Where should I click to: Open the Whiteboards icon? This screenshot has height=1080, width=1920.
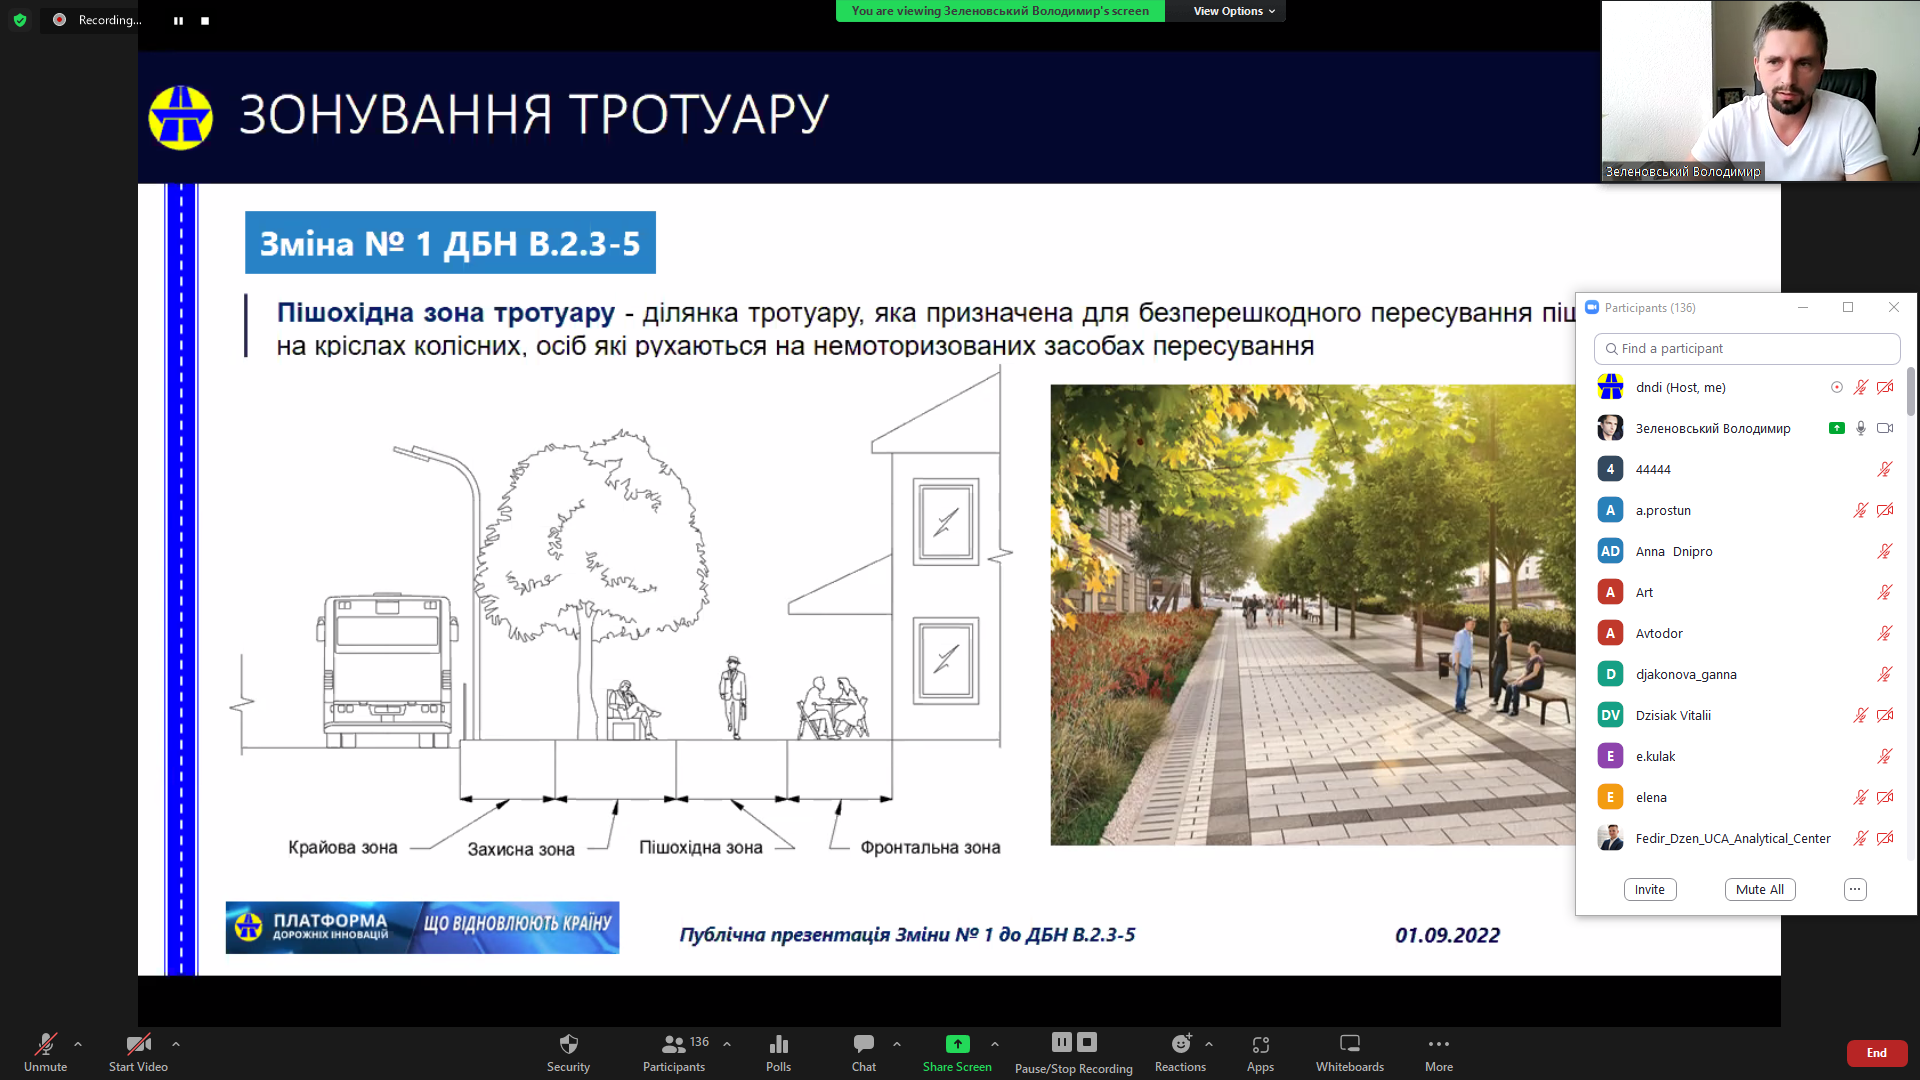[1349, 1044]
